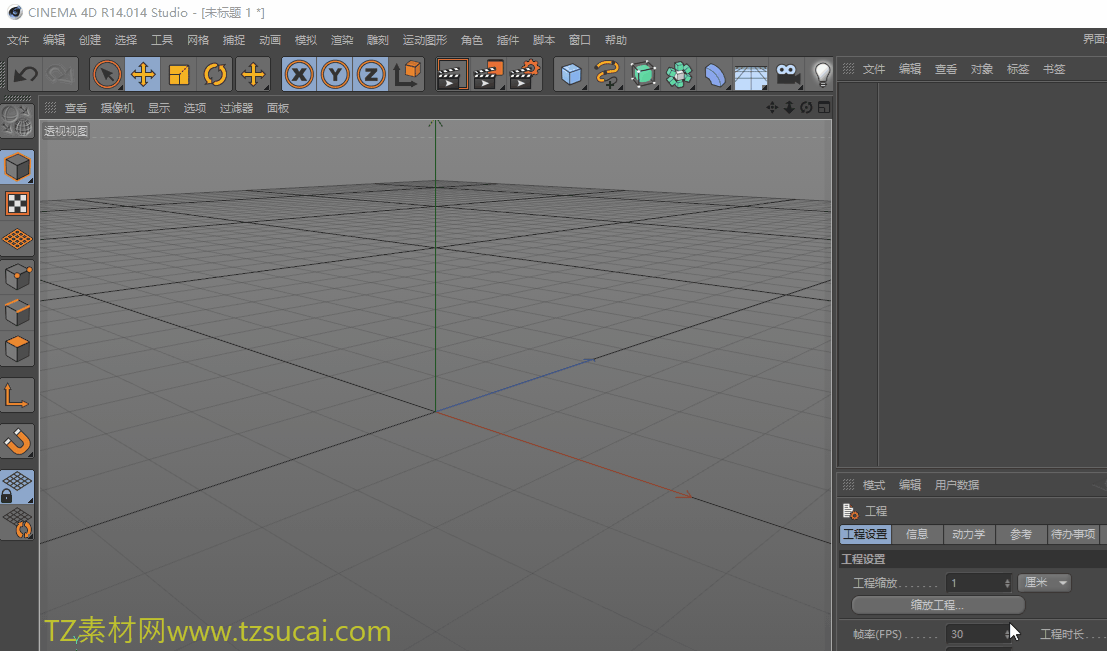The height and width of the screenshot is (651, 1107).
Task: Toggle the Y axis lock
Action: tap(335, 74)
